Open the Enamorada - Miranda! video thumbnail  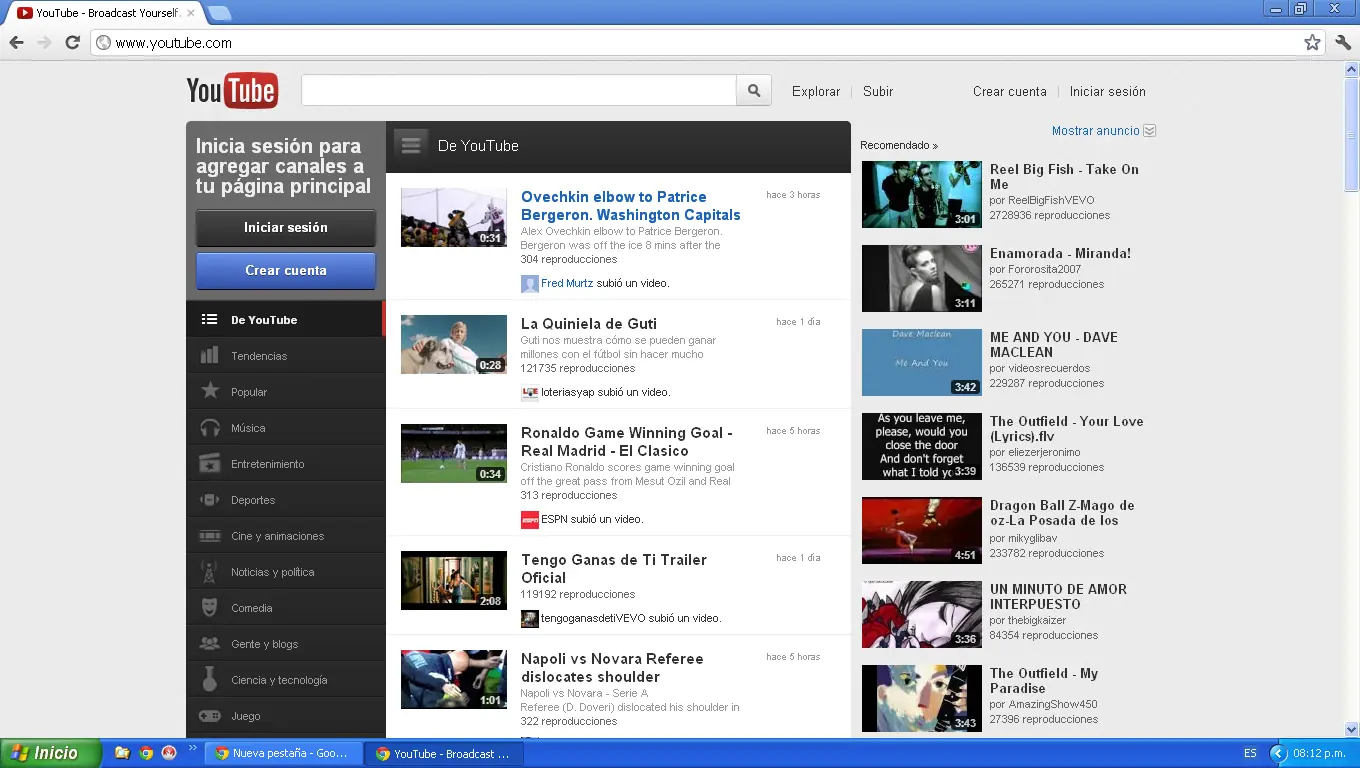pyautogui.click(x=922, y=278)
